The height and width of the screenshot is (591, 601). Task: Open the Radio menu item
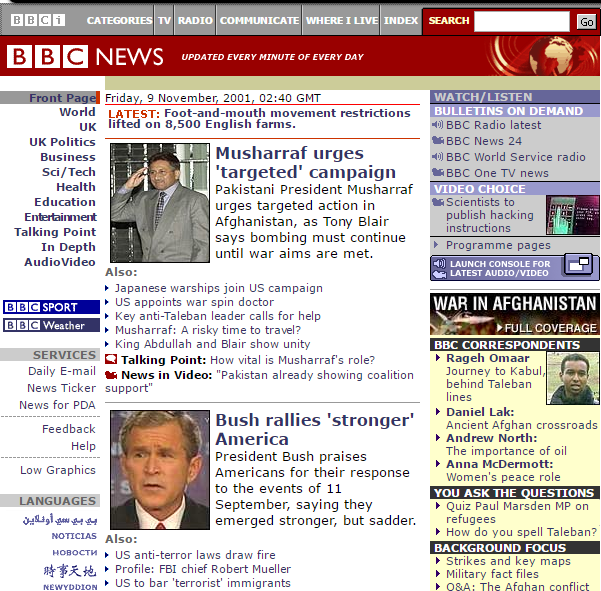[195, 20]
